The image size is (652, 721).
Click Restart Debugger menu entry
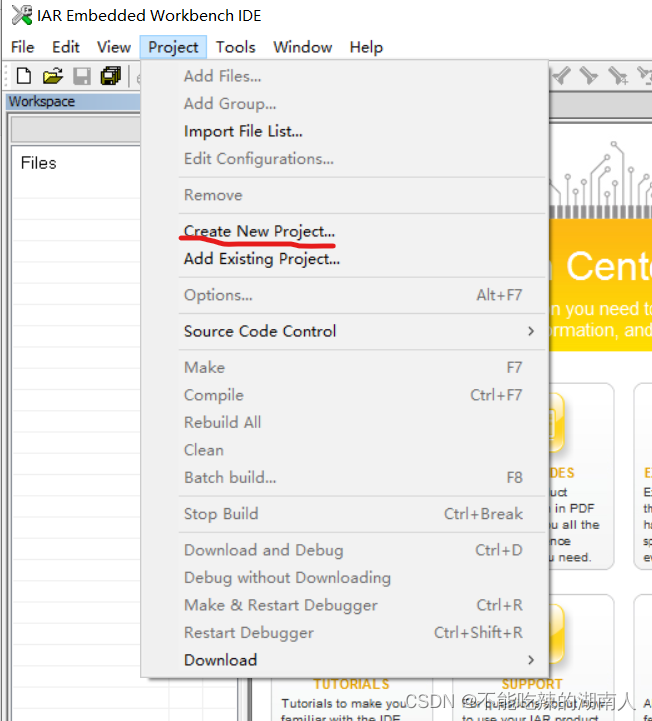[x=344, y=633]
